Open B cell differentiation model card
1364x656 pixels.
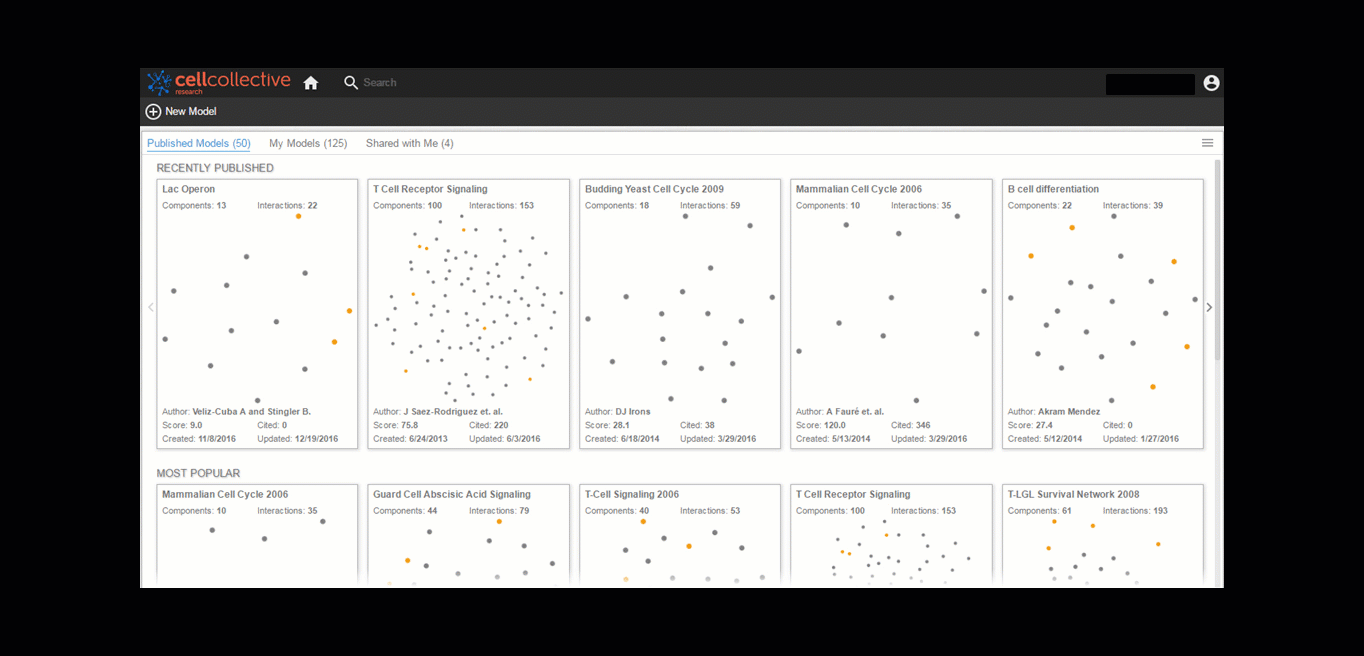[x=1103, y=314]
